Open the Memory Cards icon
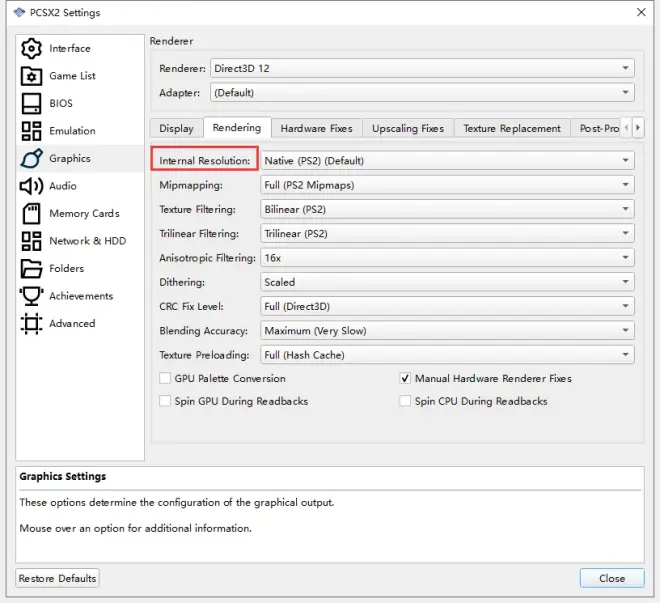660x603 pixels. point(32,213)
